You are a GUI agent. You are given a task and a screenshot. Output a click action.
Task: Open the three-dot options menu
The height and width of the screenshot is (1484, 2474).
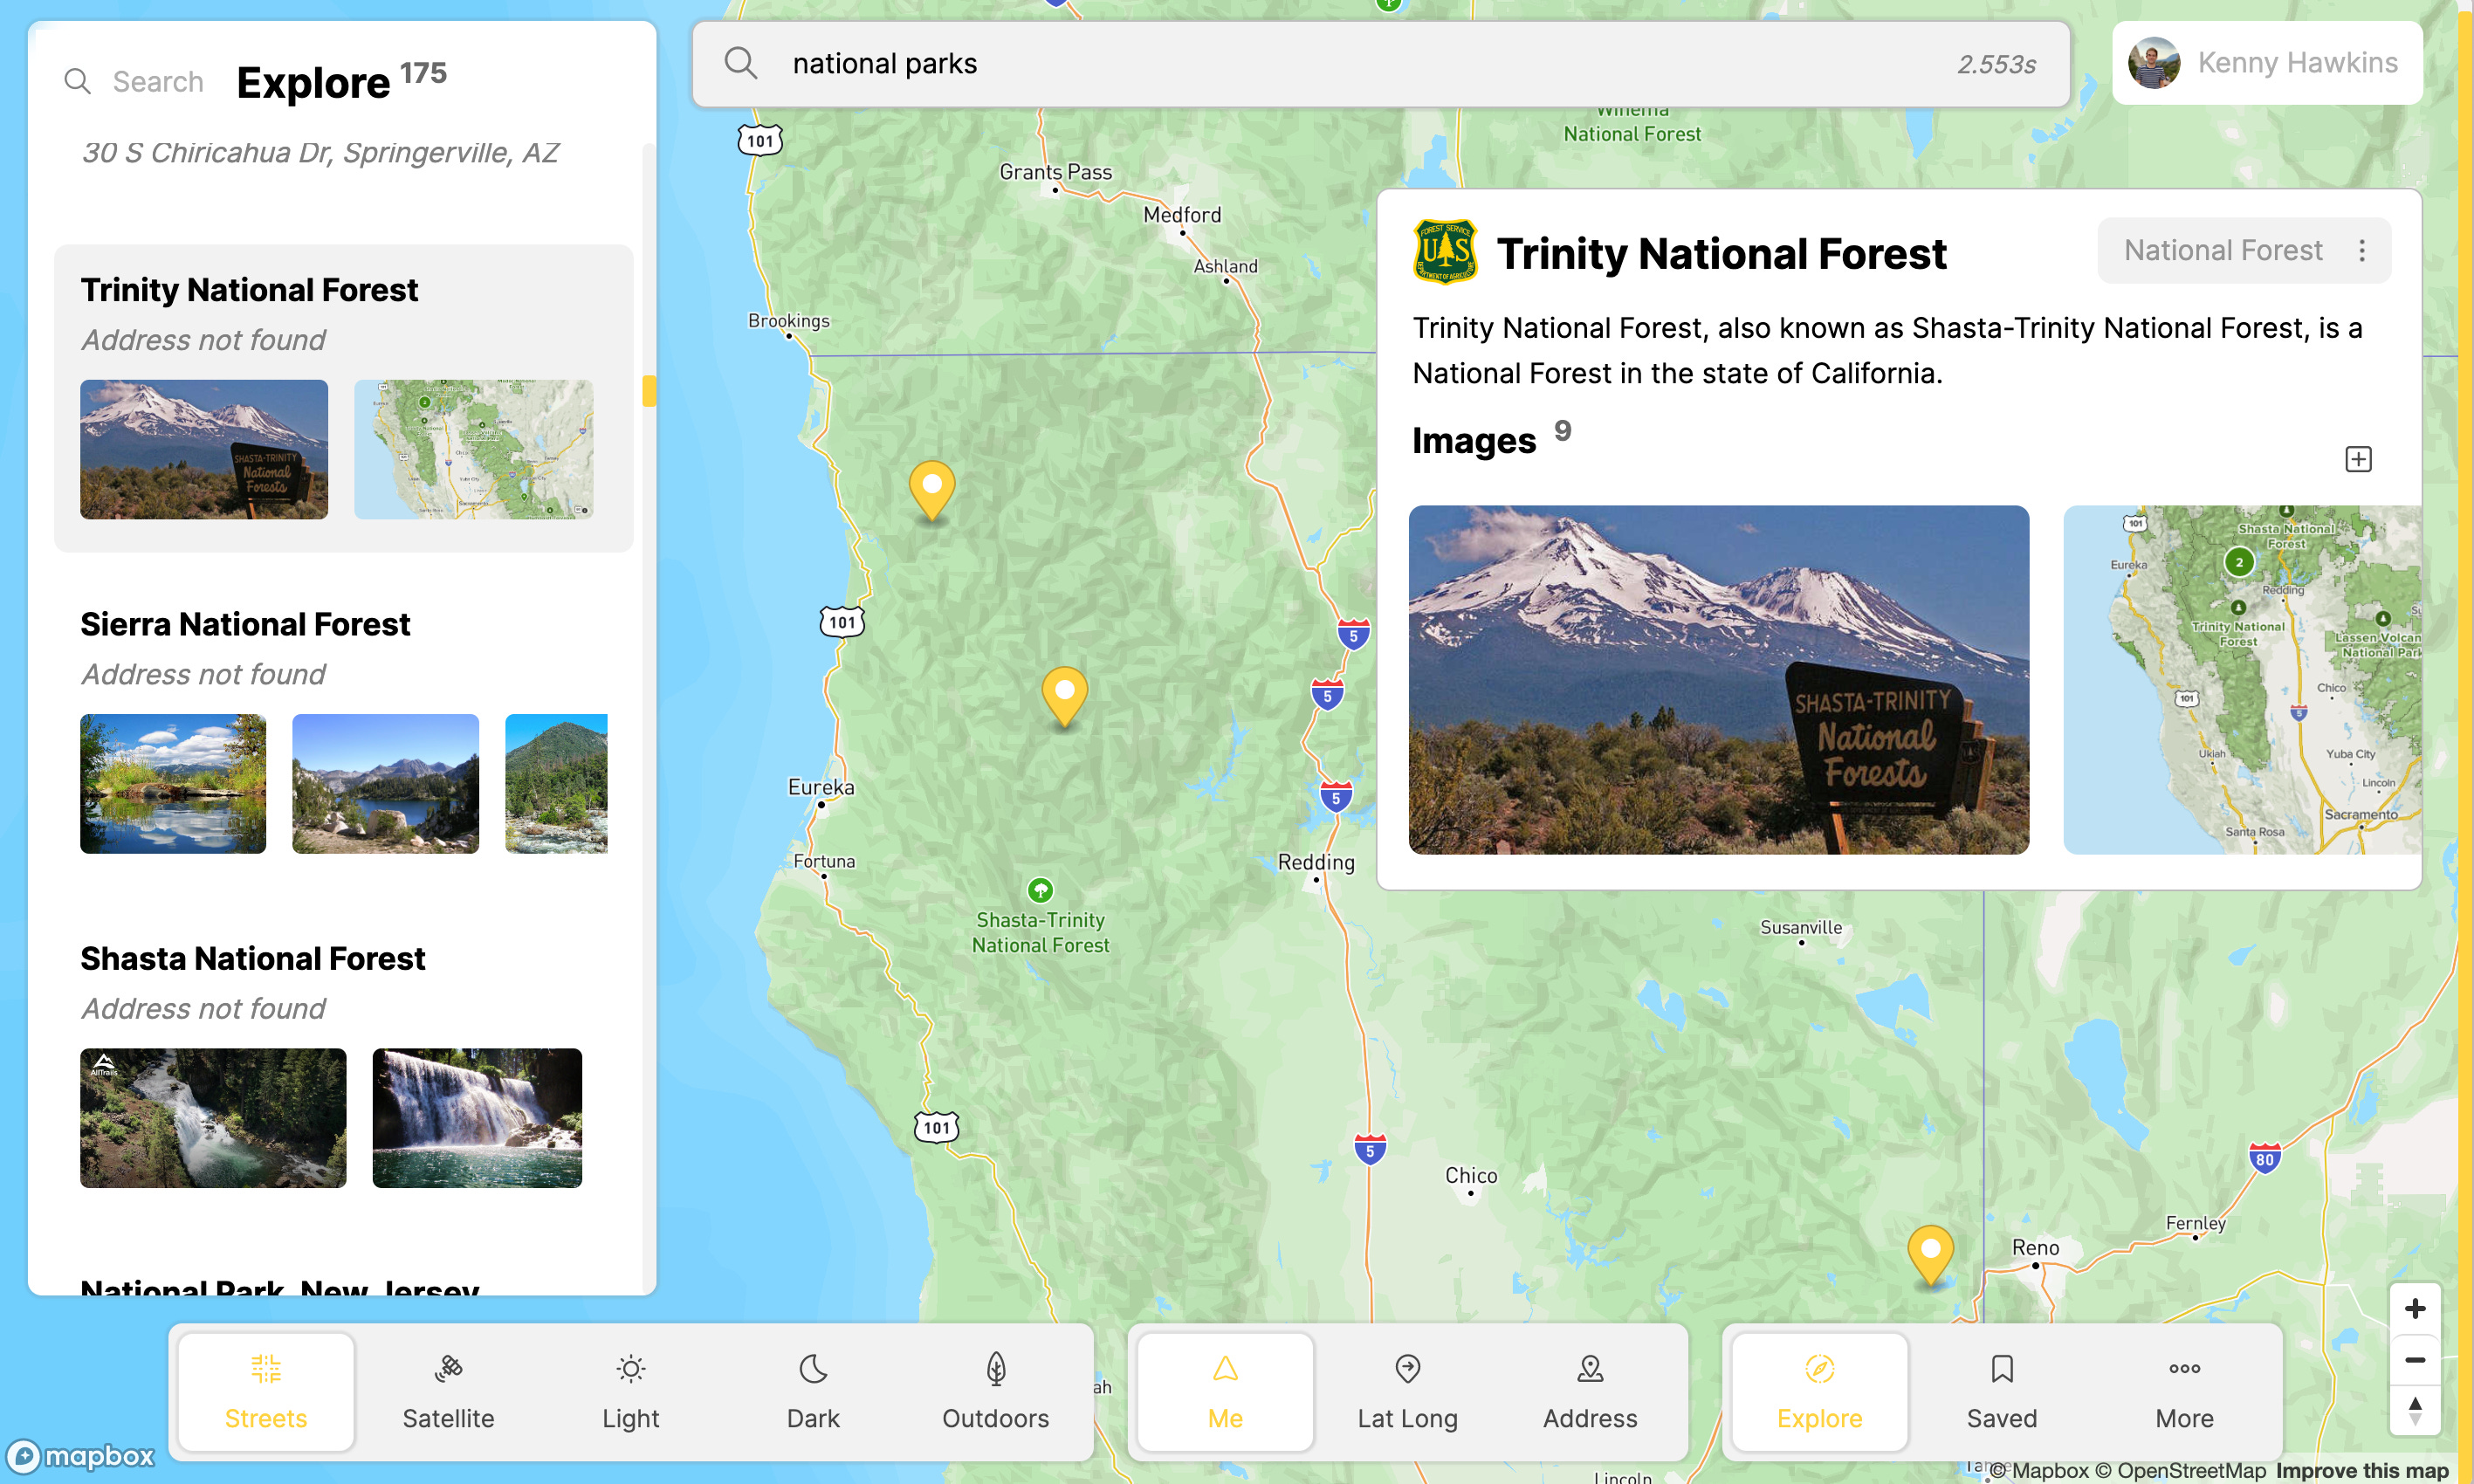[2362, 250]
